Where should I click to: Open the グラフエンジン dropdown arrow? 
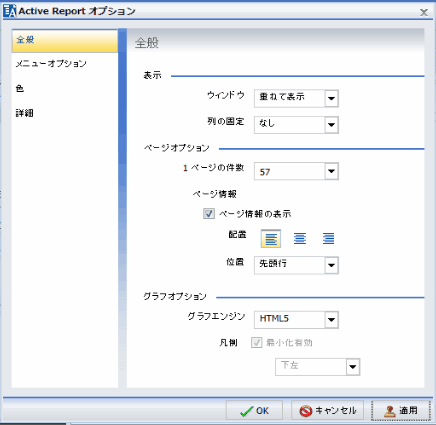[x=331, y=320]
